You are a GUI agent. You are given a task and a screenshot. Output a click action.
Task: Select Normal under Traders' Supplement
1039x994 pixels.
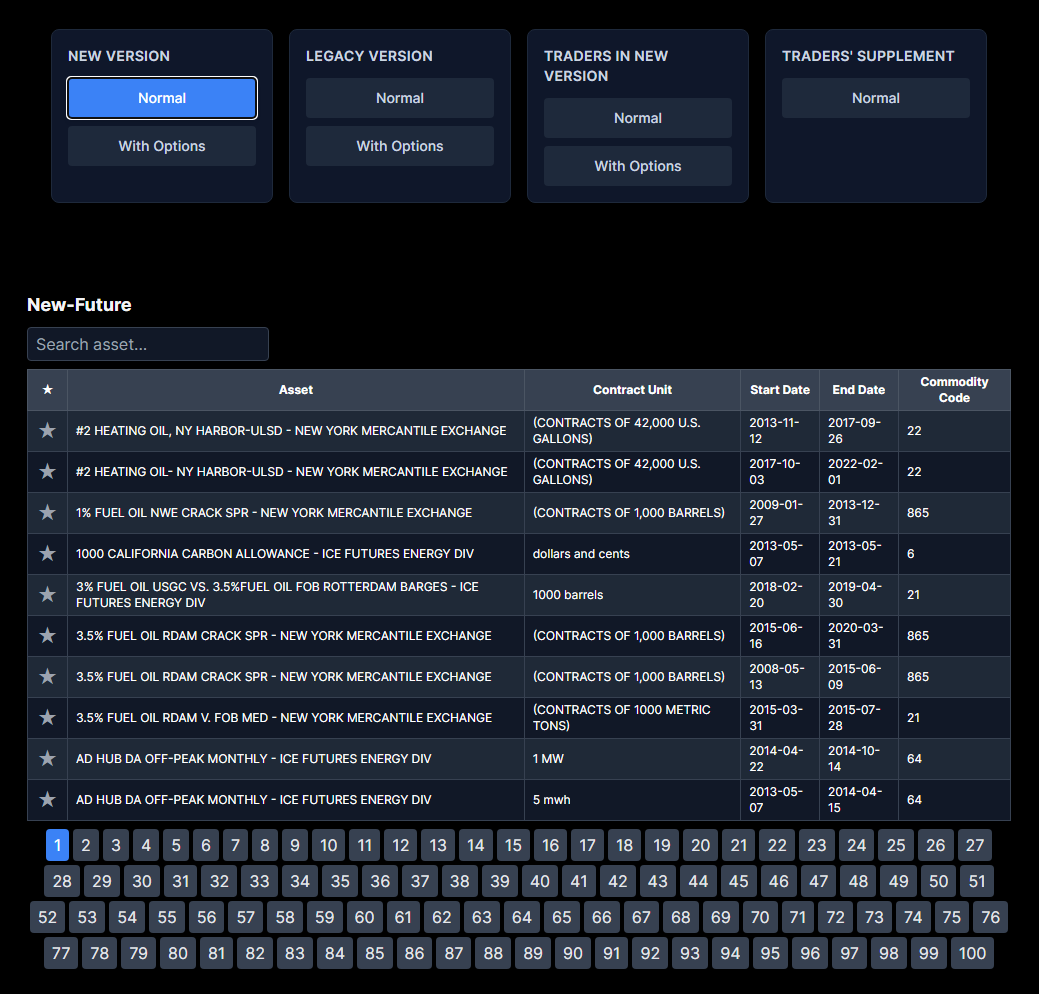pos(876,98)
